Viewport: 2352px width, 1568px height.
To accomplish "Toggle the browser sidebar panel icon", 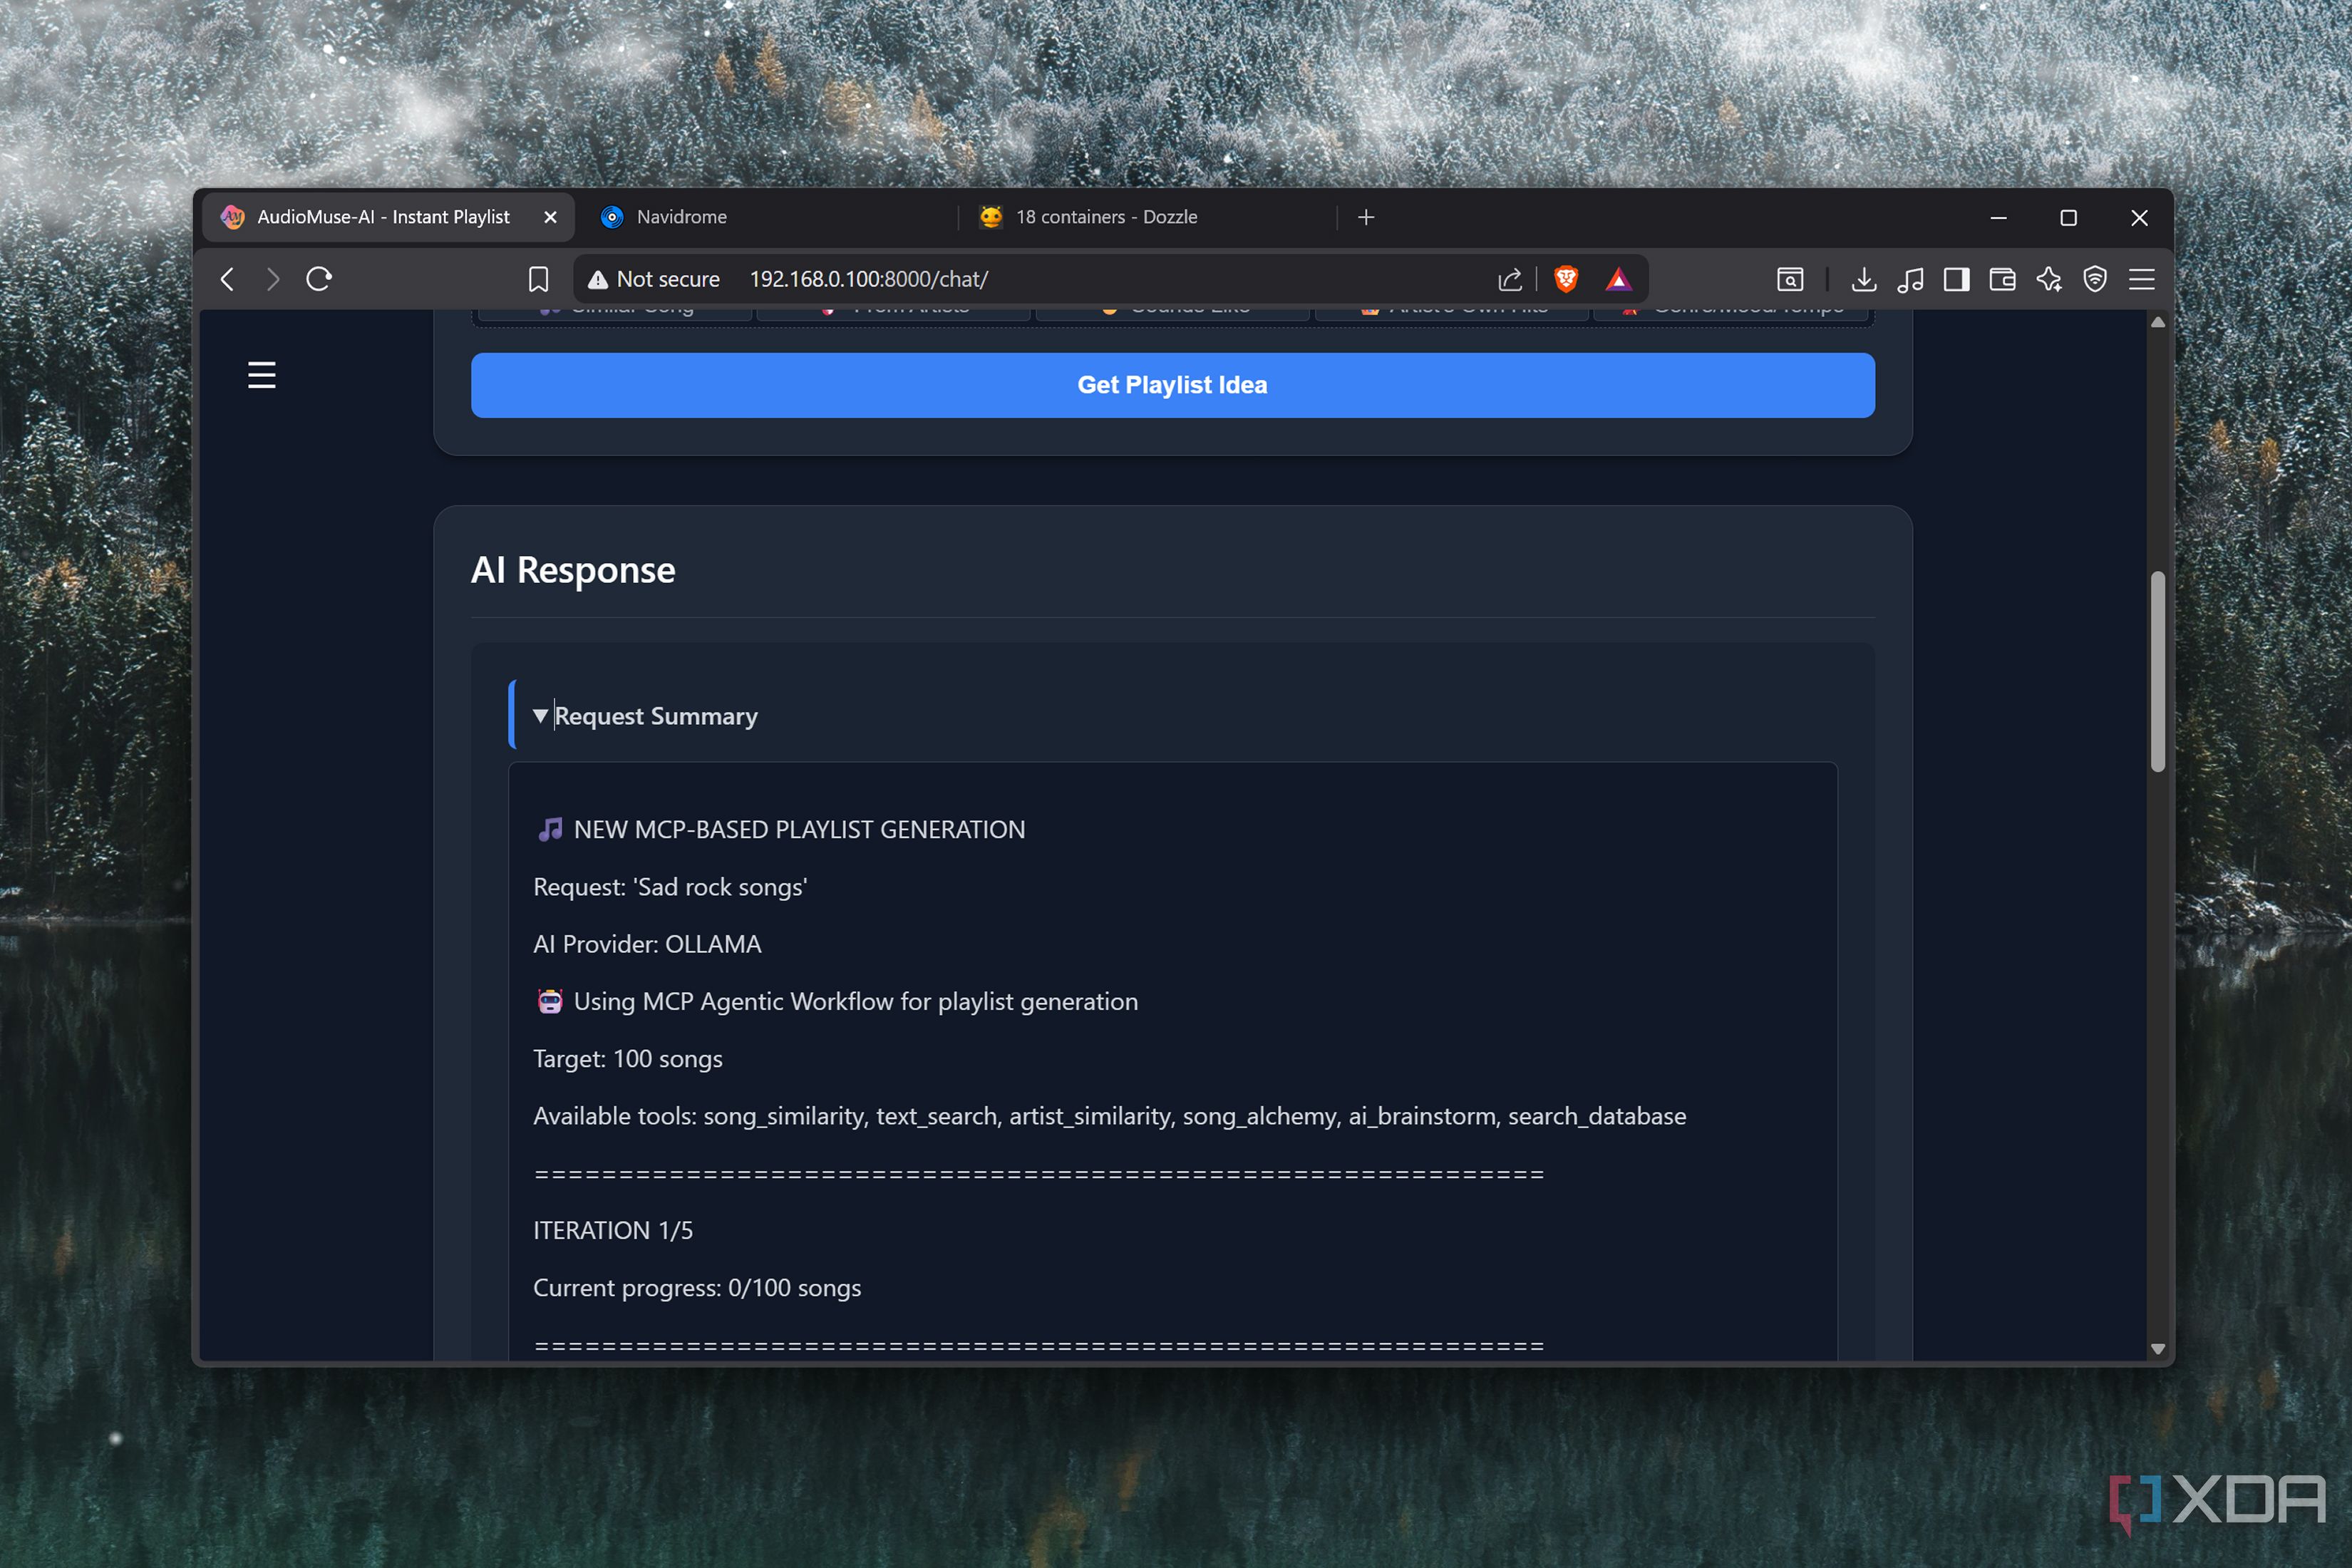I will (1957, 279).
